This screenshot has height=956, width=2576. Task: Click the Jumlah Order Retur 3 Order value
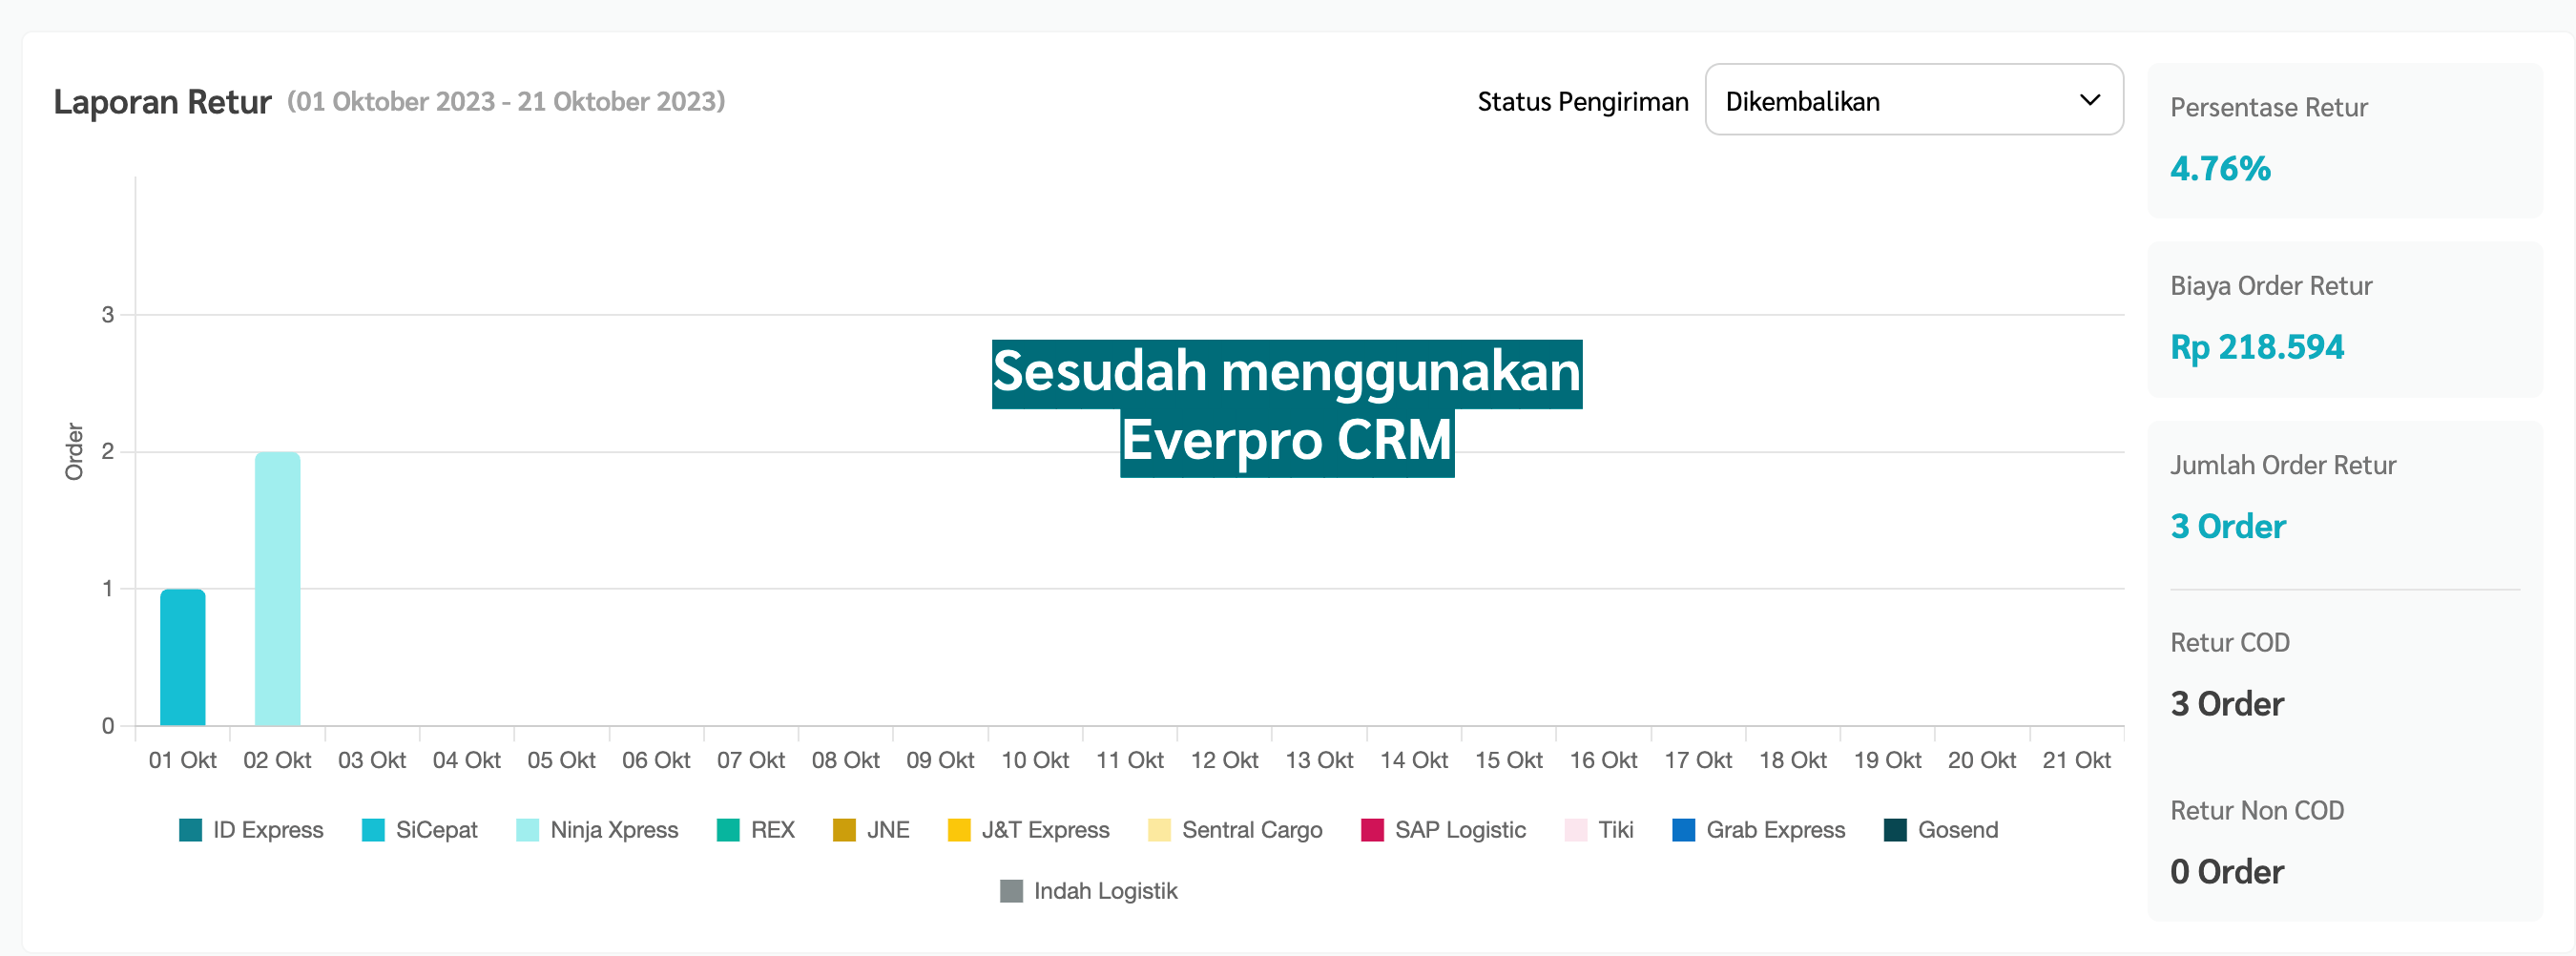point(2227,526)
